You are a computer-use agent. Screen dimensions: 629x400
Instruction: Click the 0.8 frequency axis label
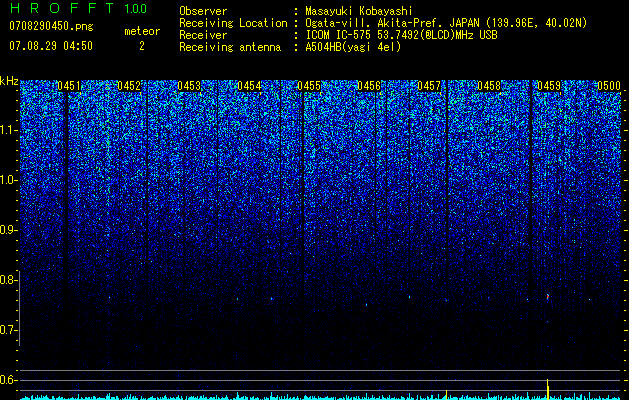coord(7,280)
